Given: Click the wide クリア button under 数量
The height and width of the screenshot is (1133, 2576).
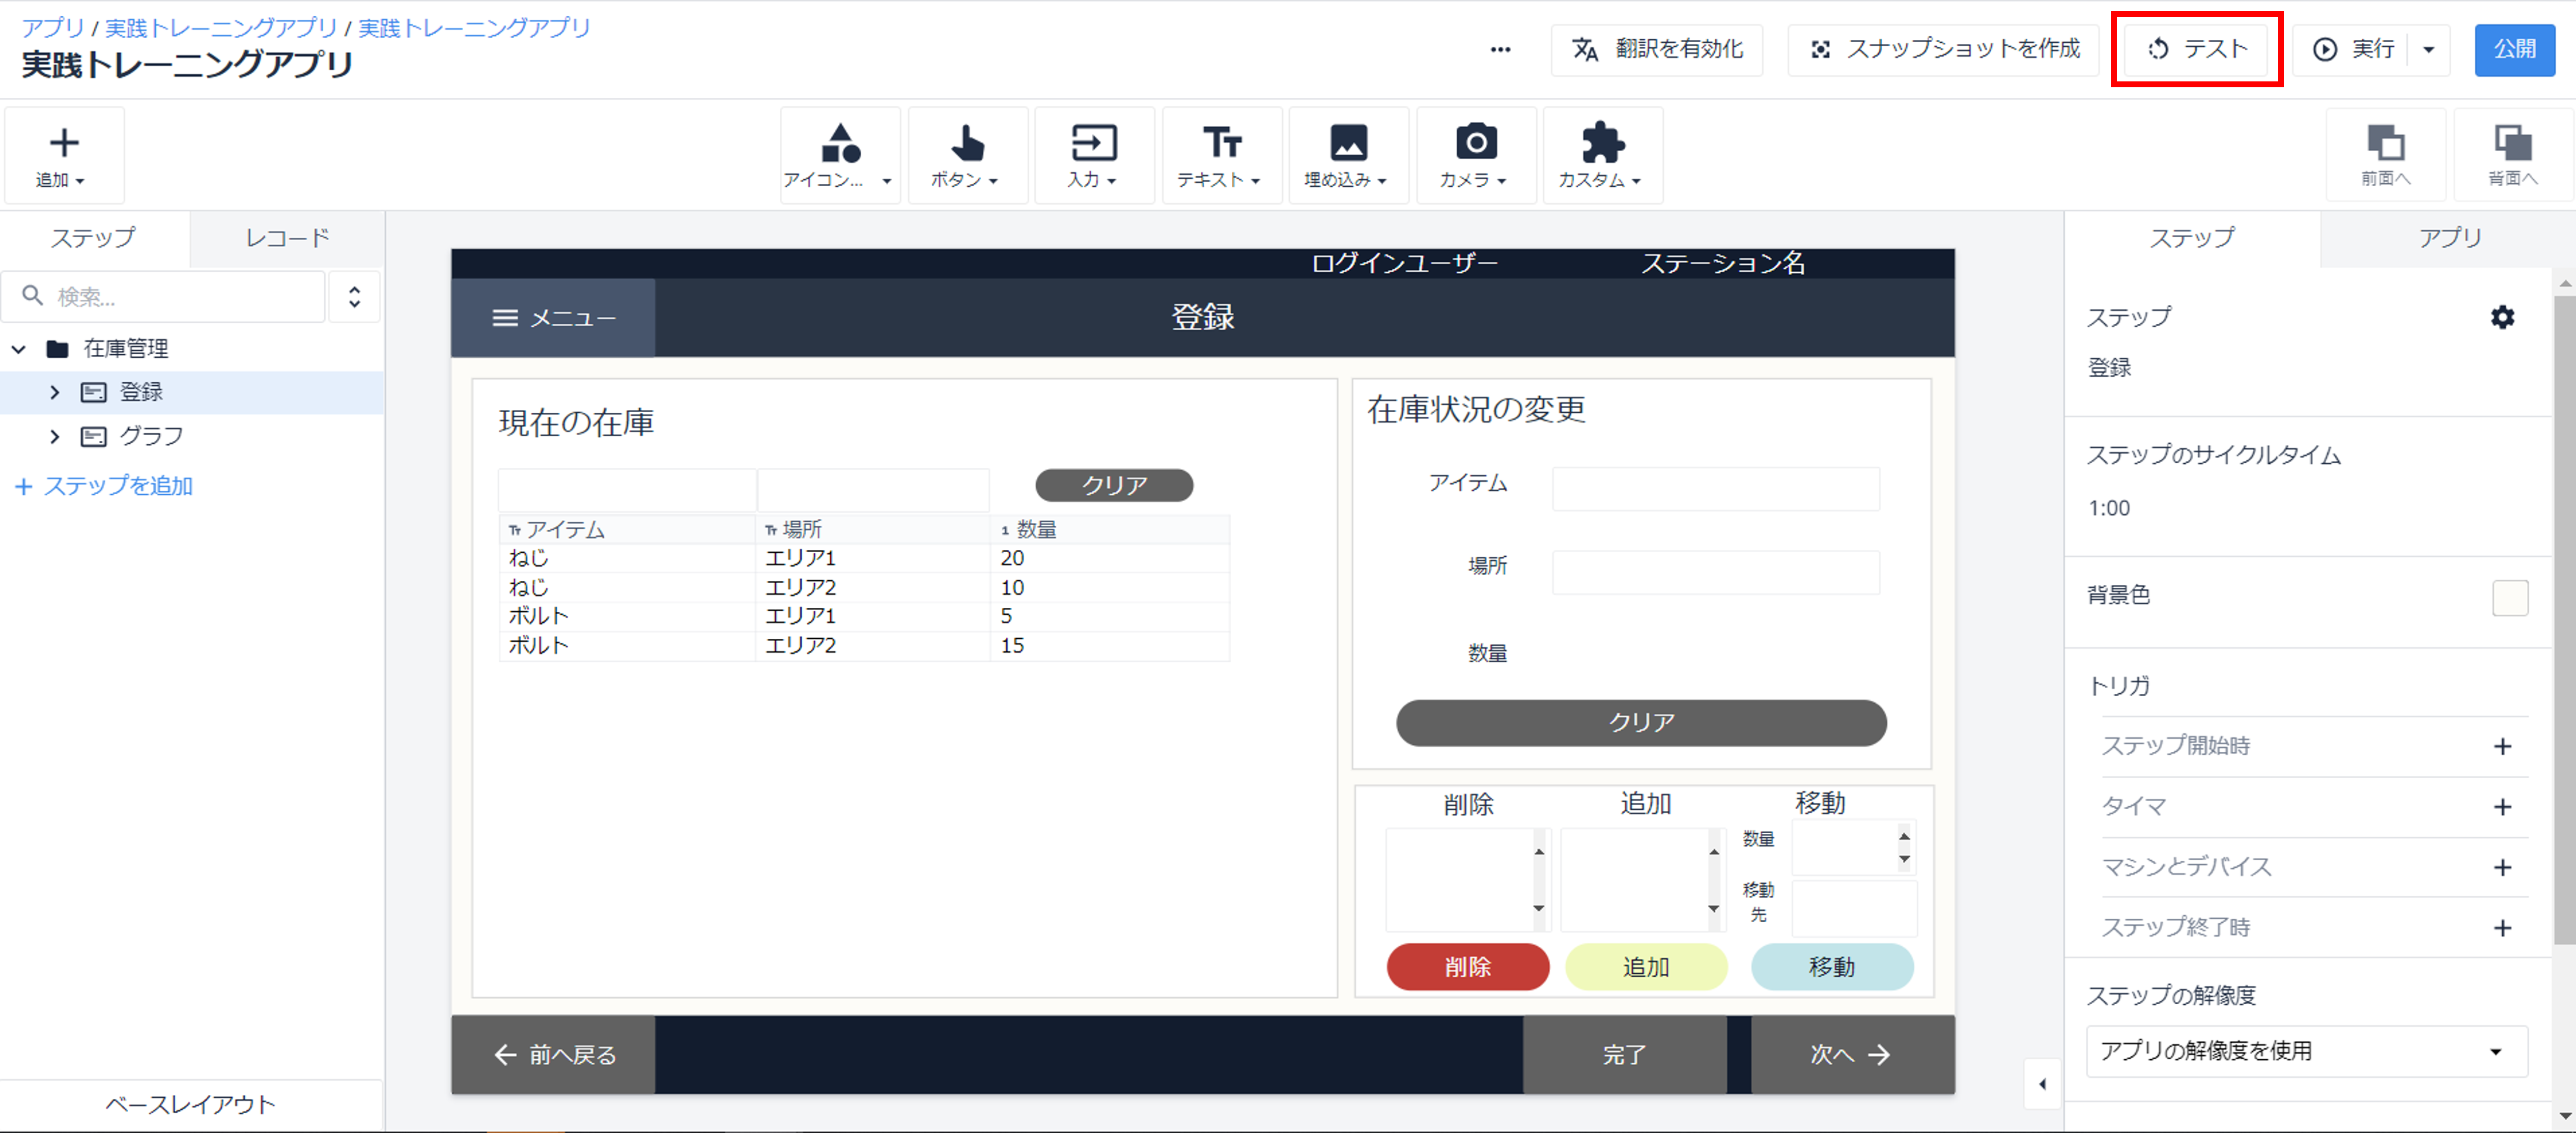Looking at the screenshot, I should pyautogui.click(x=1641, y=723).
